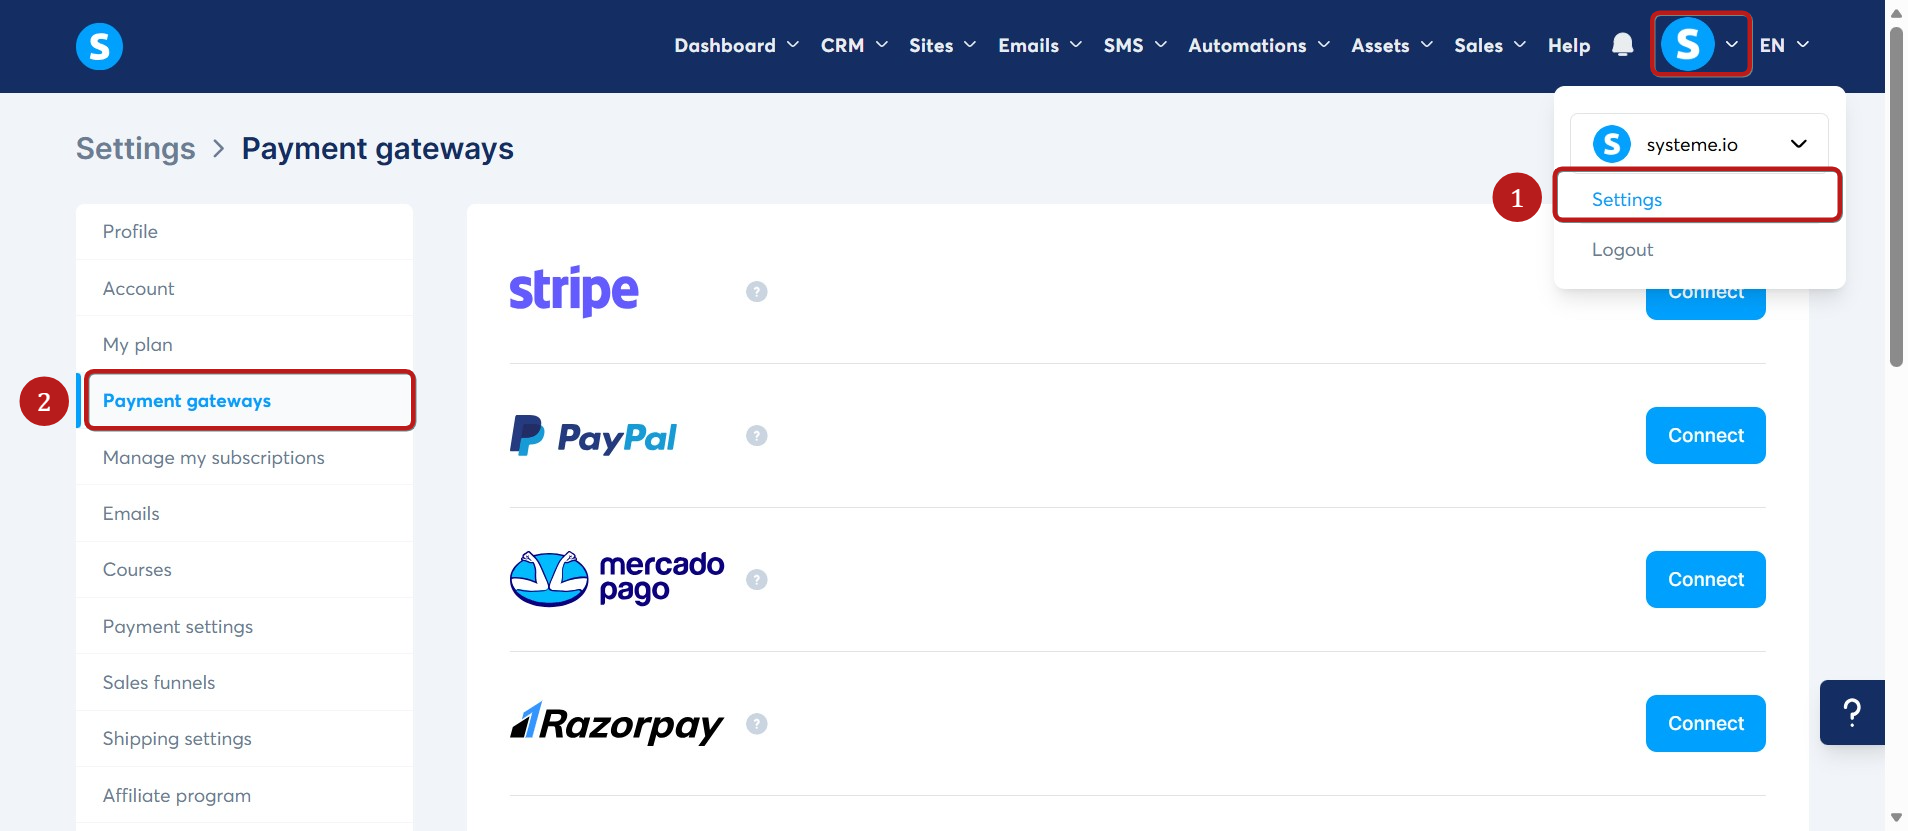Expand the SMS menu
This screenshot has width=1908, height=831.
pyautogui.click(x=1135, y=45)
